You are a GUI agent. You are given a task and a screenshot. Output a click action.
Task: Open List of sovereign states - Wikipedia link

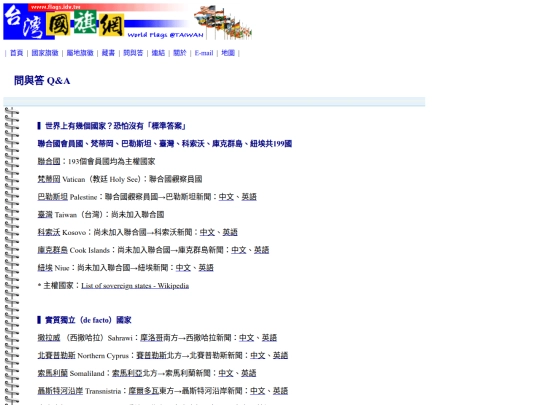tap(135, 285)
